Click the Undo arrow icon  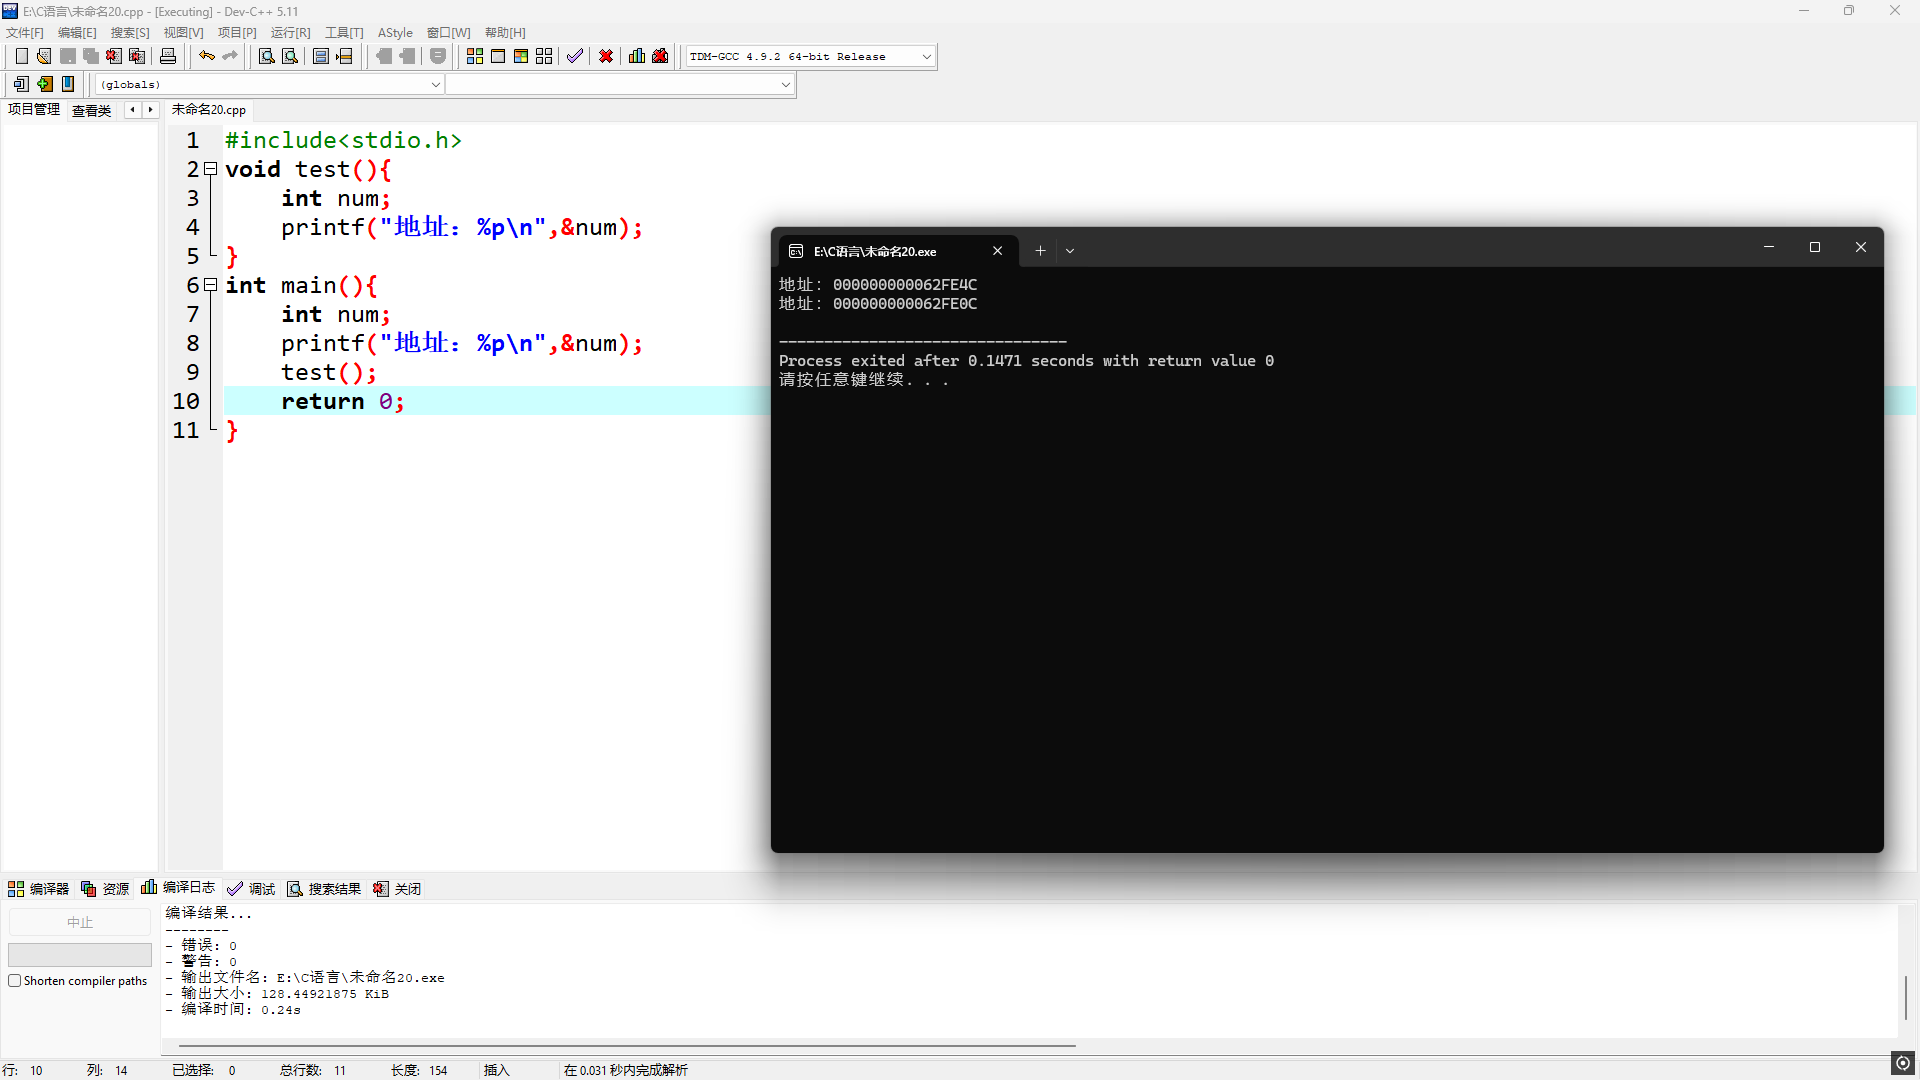206,56
